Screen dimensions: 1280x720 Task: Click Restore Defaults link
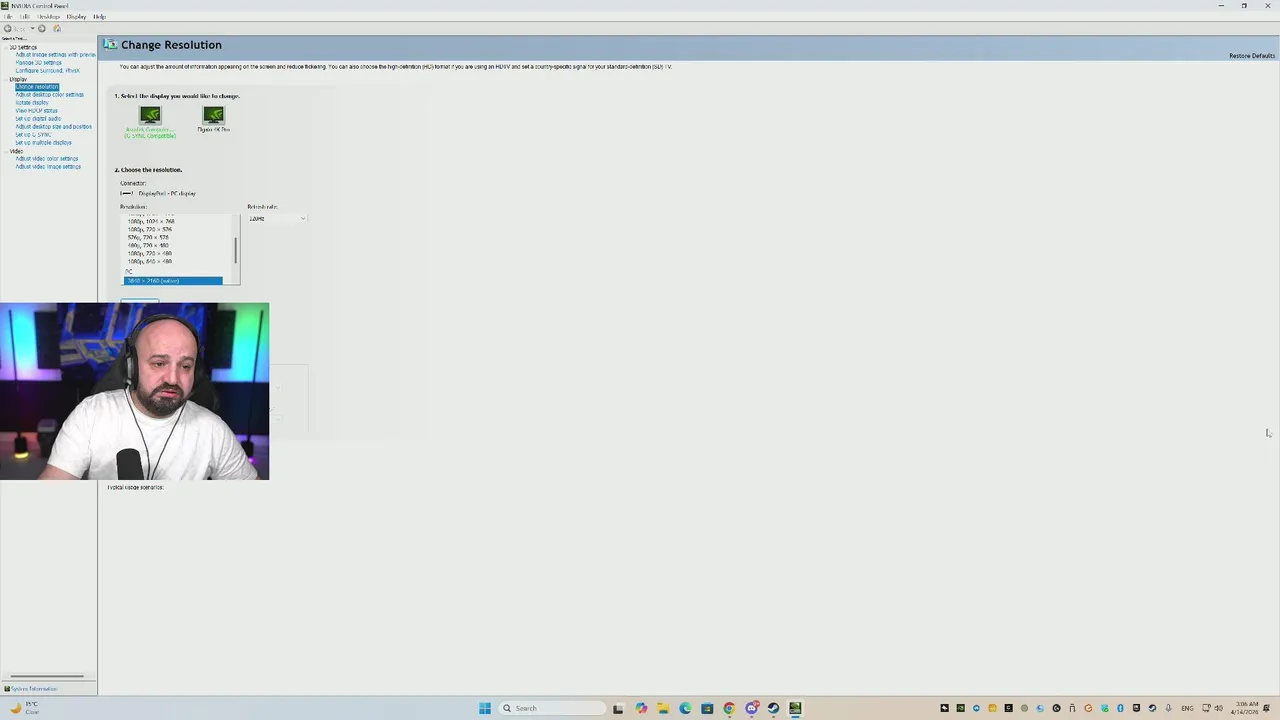pyautogui.click(x=1252, y=56)
